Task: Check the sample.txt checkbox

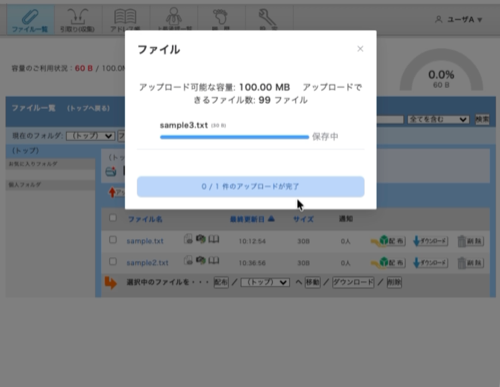Action: (113, 240)
